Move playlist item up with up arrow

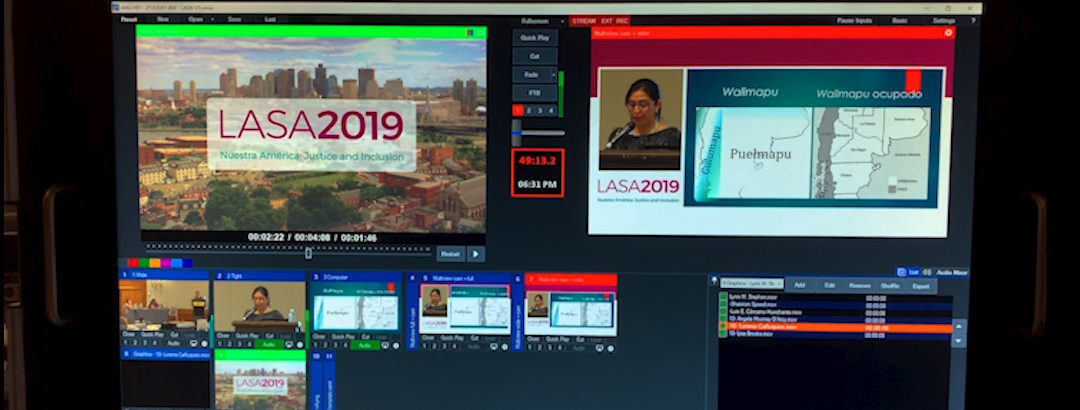pyautogui.click(x=959, y=325)
